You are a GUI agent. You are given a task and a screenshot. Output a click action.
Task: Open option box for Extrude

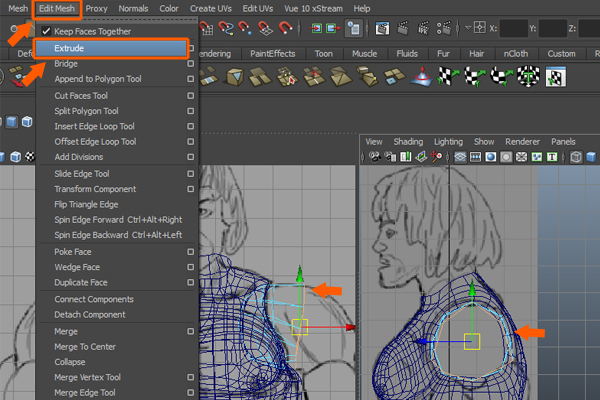coord(190,47)
